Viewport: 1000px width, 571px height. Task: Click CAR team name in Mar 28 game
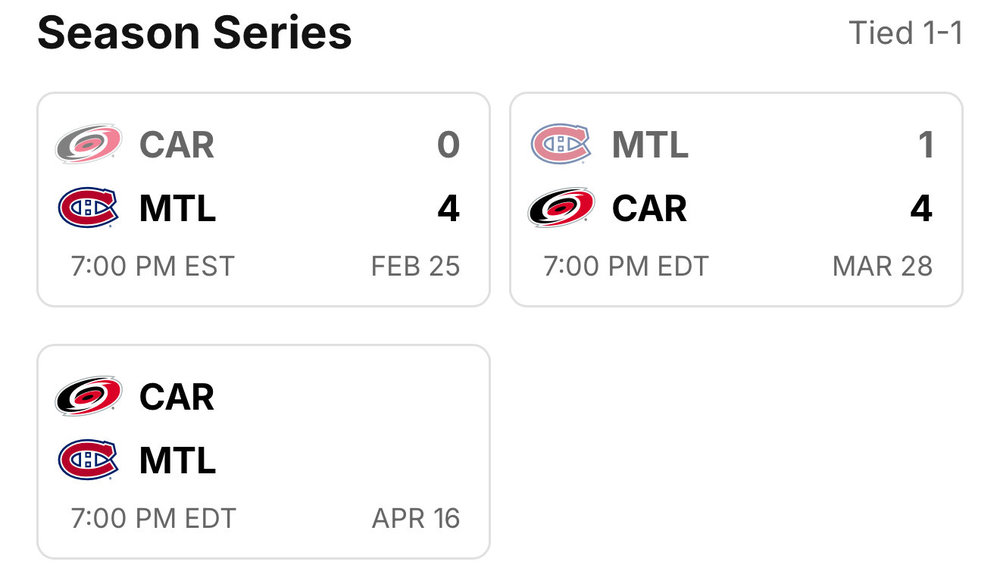(649, 208)
